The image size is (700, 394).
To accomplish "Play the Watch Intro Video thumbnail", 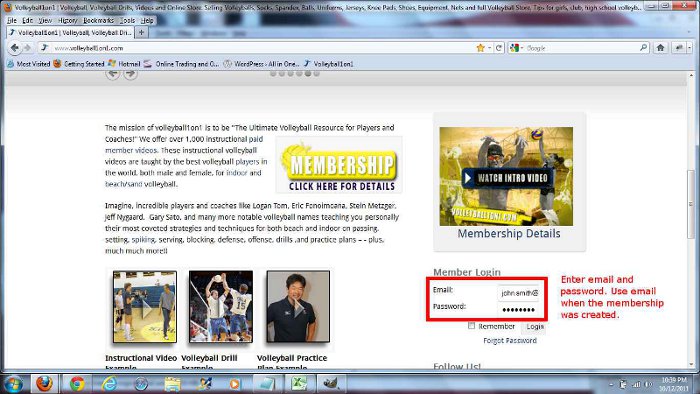I will 506,177.
